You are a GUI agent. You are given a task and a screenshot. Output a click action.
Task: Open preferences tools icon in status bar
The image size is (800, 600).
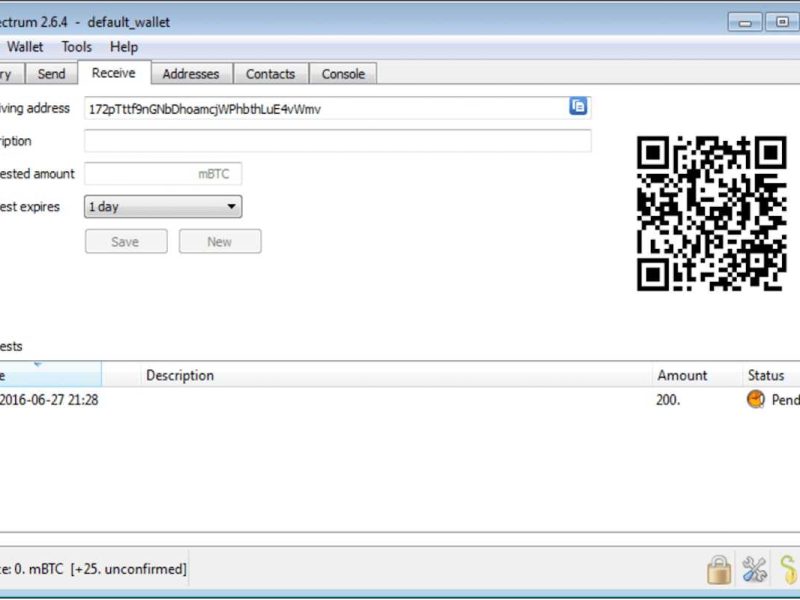click(x=755, y=569)
